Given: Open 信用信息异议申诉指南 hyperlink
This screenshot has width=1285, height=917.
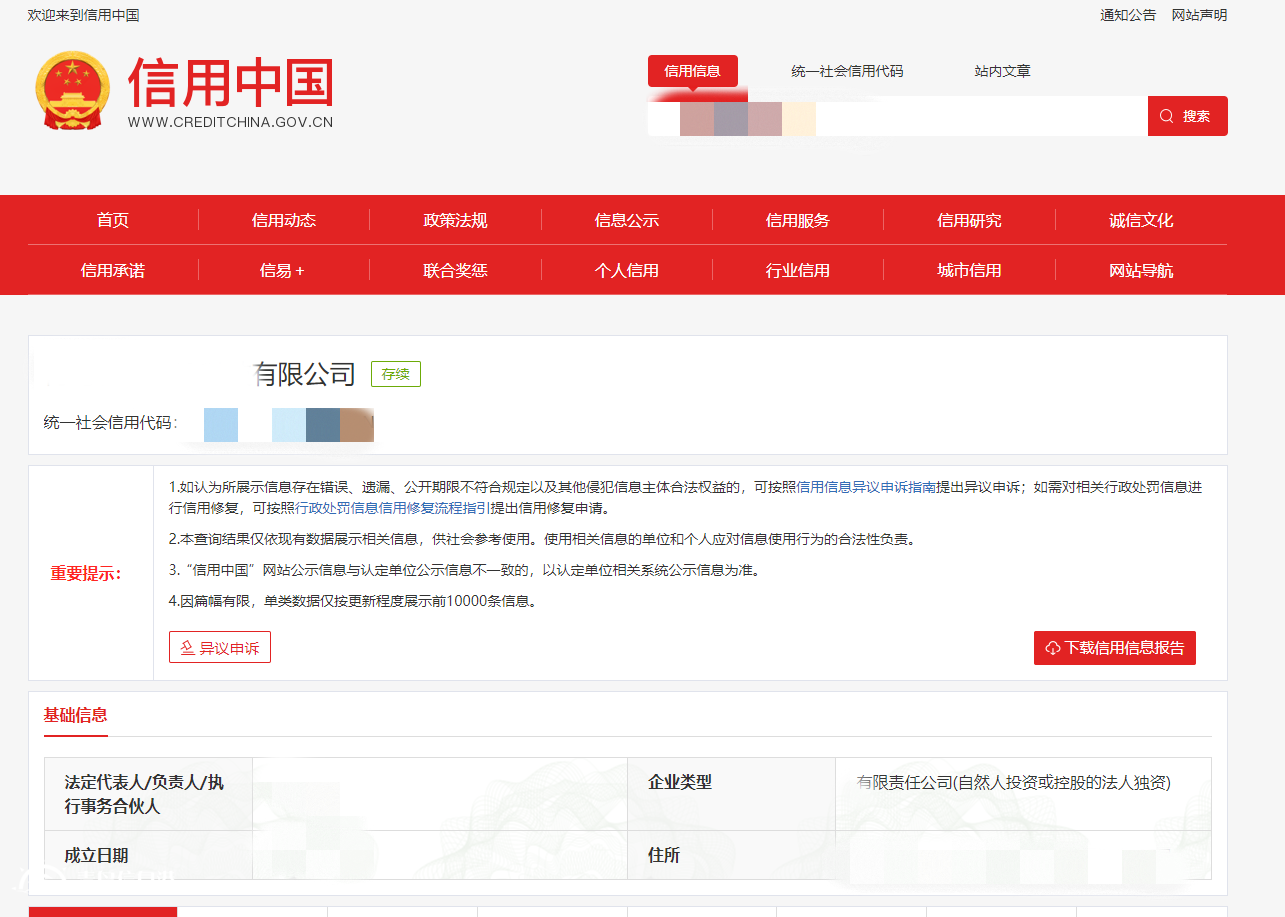Looking at the screenshot, I should [x=866, y=487].
